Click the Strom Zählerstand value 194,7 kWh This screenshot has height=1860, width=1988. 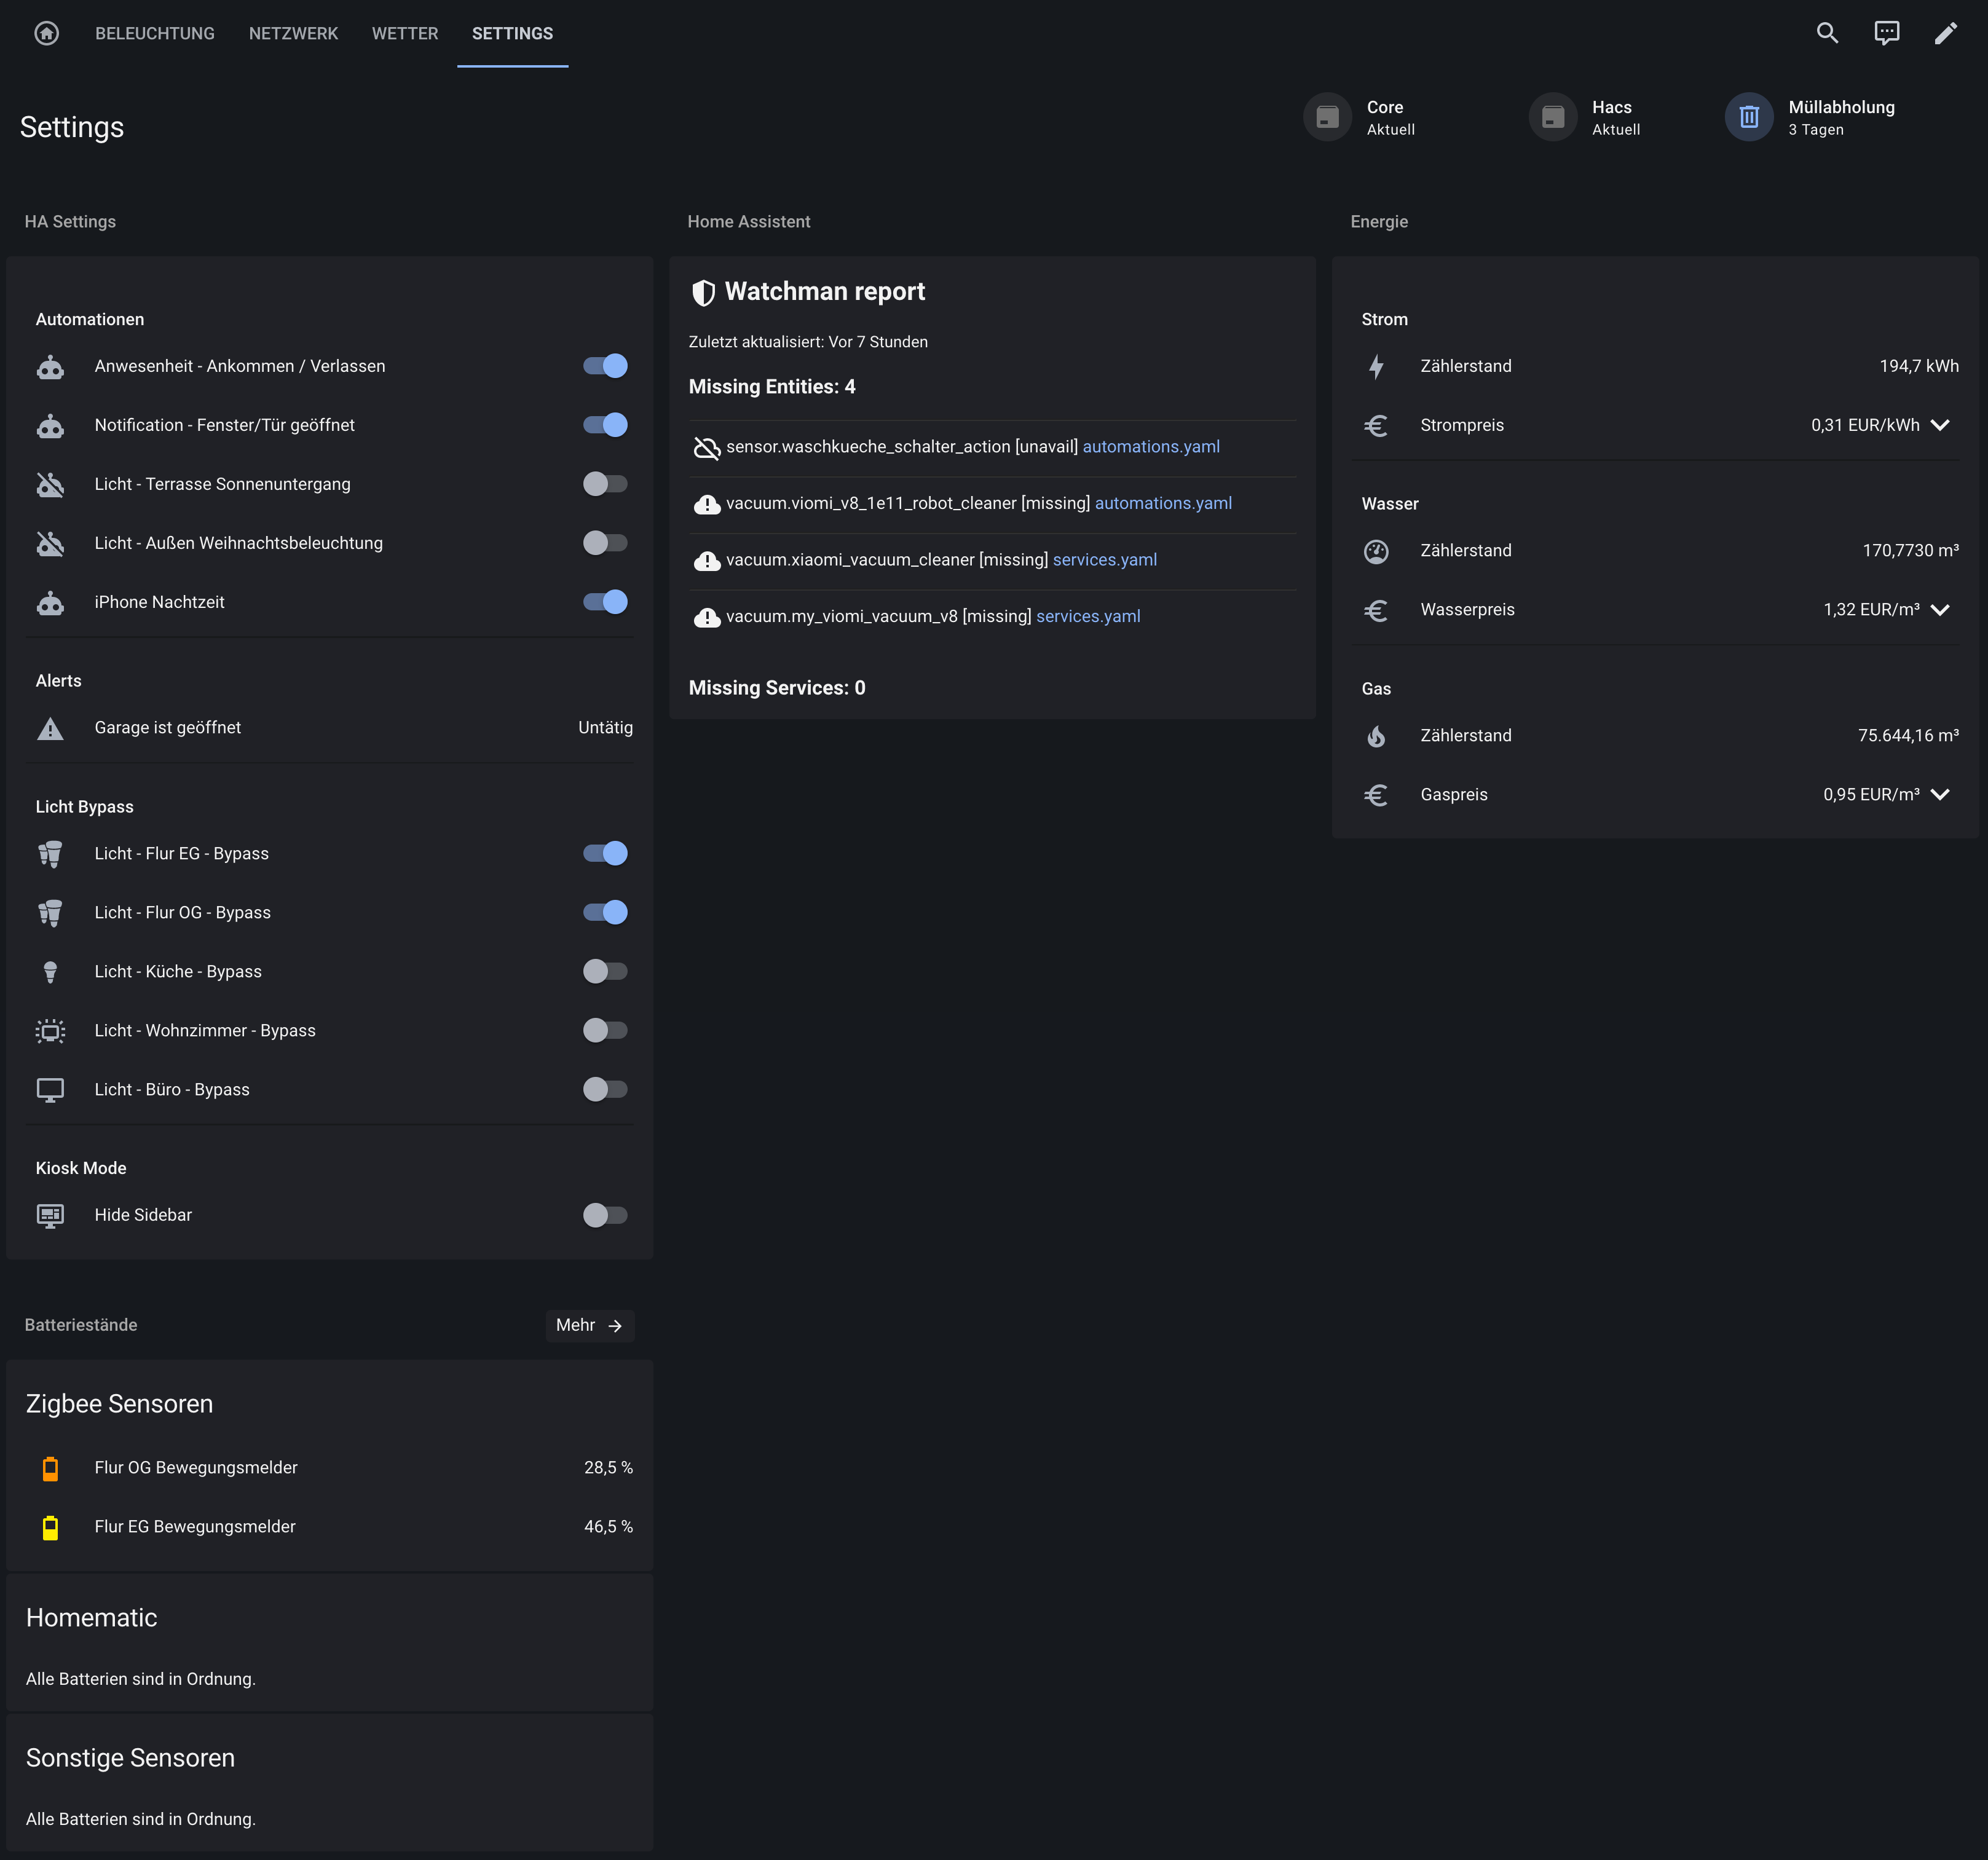tap(1919, 366)
